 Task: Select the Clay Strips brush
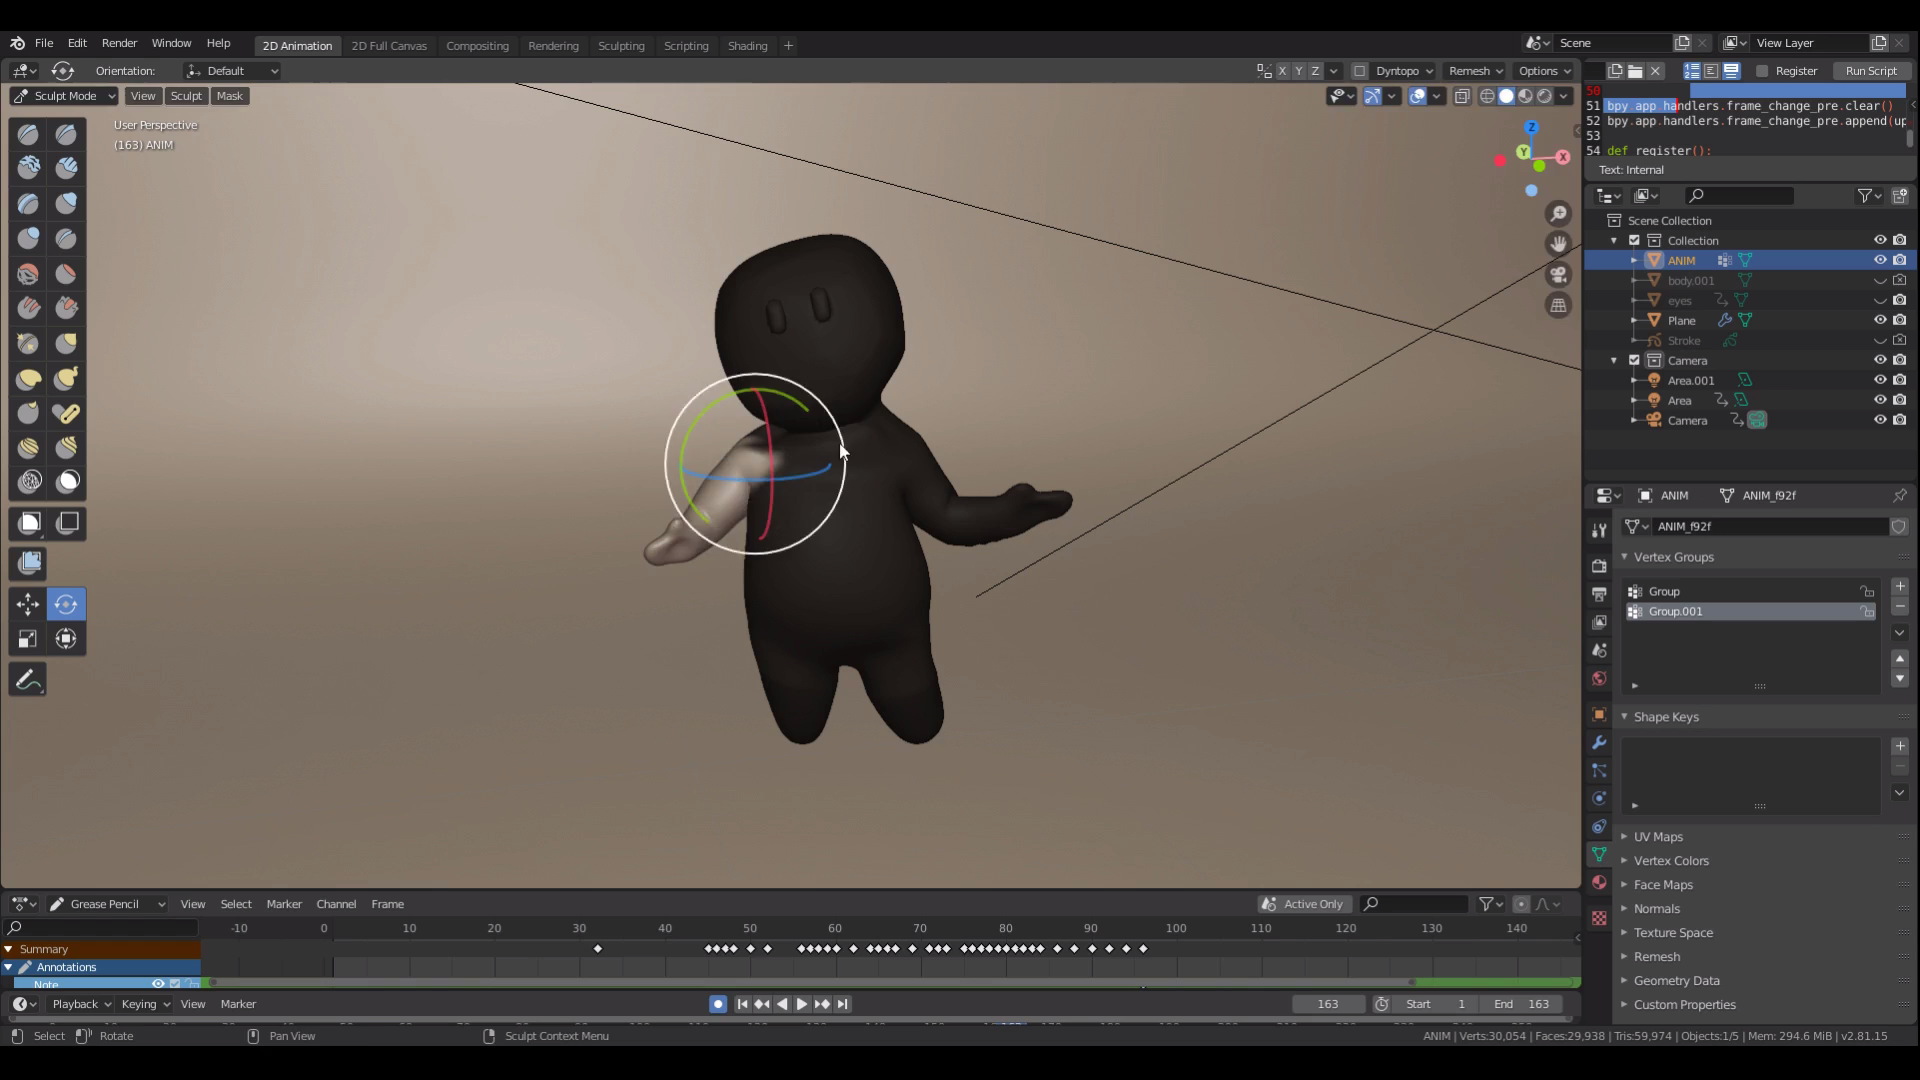coord(66,168)
